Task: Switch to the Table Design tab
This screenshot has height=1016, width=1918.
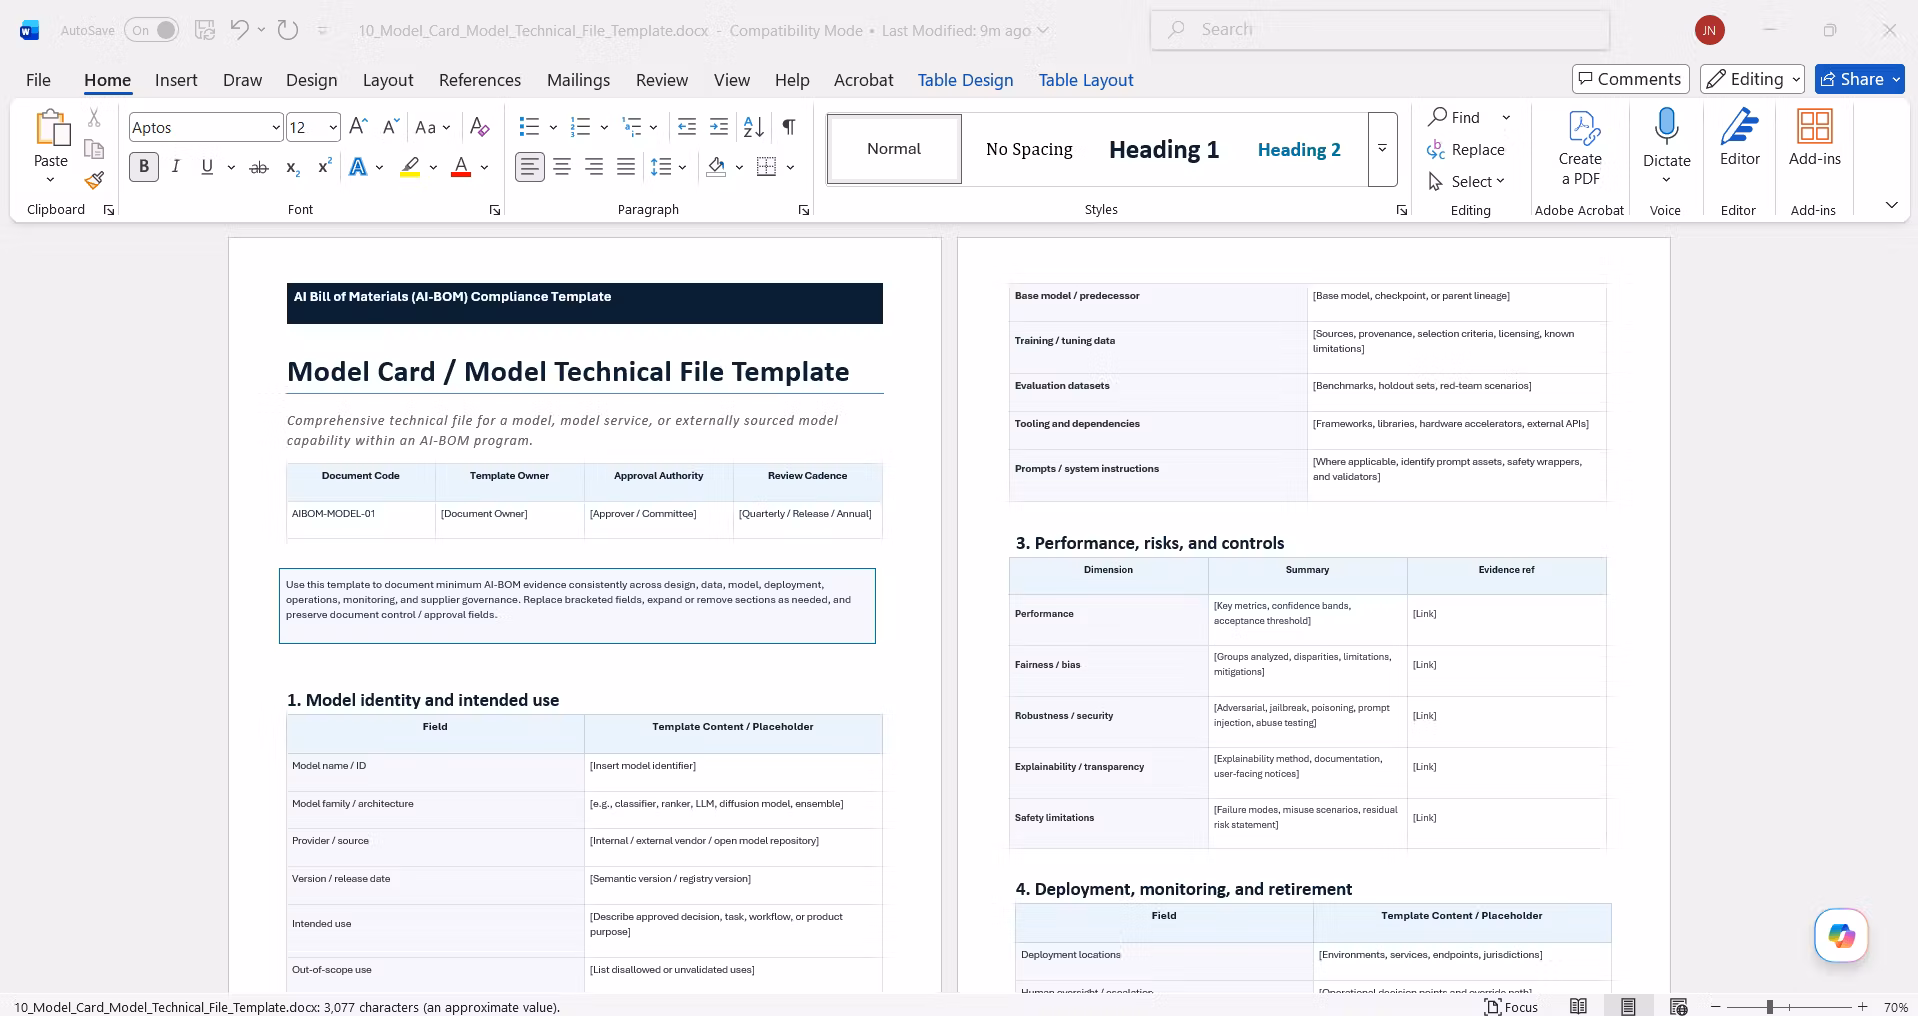Action: coord(965,80)
